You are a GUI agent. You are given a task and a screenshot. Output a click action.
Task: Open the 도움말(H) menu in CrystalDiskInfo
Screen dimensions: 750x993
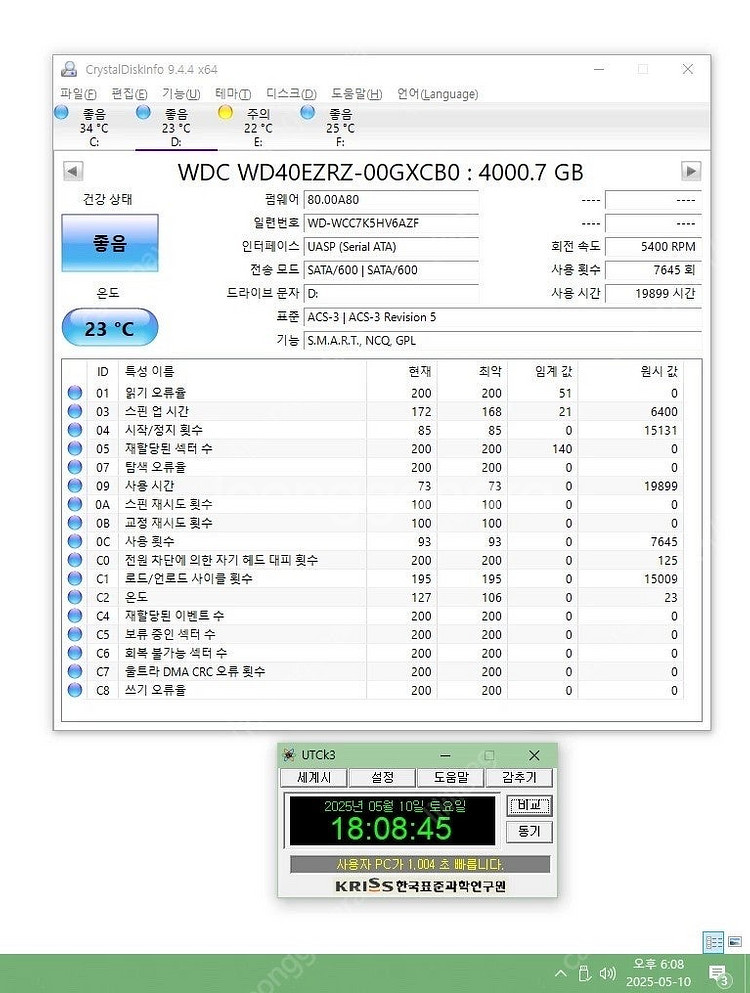pyautogui.click(x=357, y=94)
